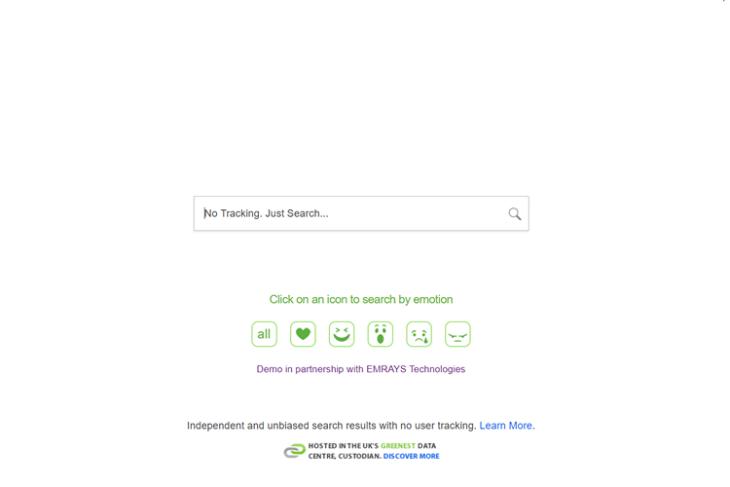The image size is (730, 487).
Task: Select the 'all' emotions icon
Action: coord(264,334)
